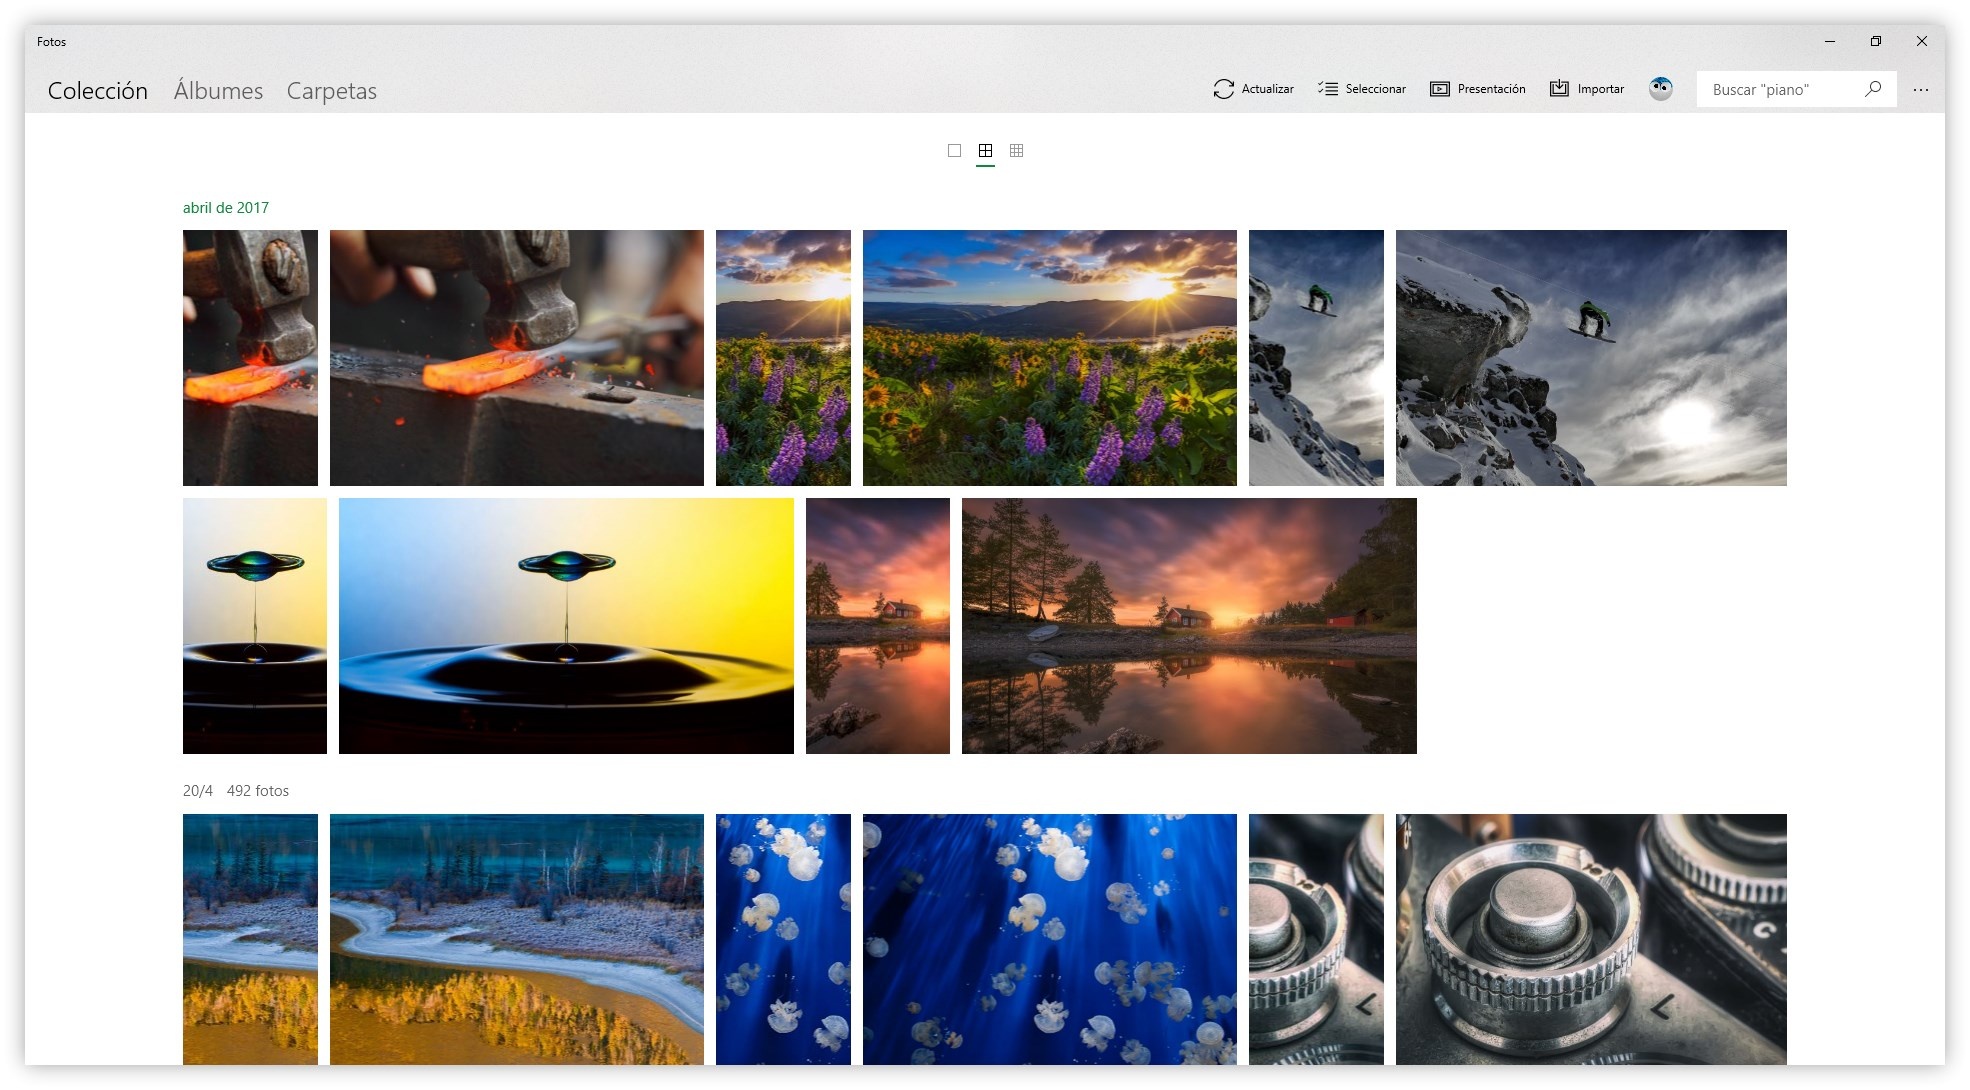Switch to small thumbnails grid view
Screen dimensions: 1970x1090
coord(1016,151)
